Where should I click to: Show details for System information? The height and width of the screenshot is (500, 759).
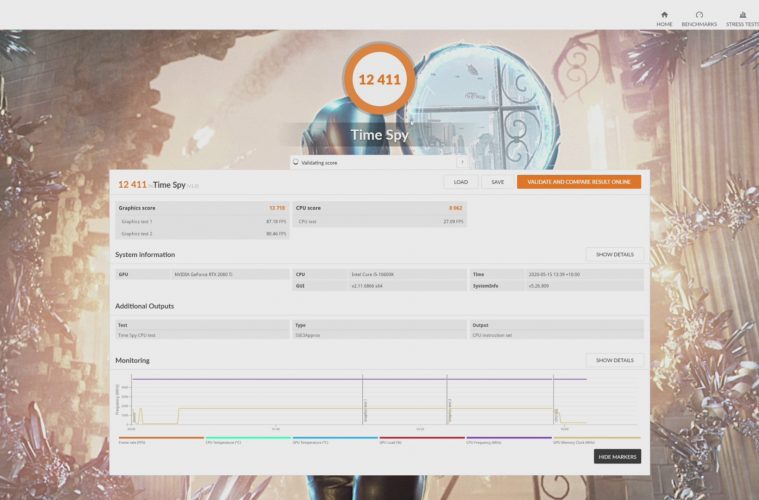(x=615, y=255)
